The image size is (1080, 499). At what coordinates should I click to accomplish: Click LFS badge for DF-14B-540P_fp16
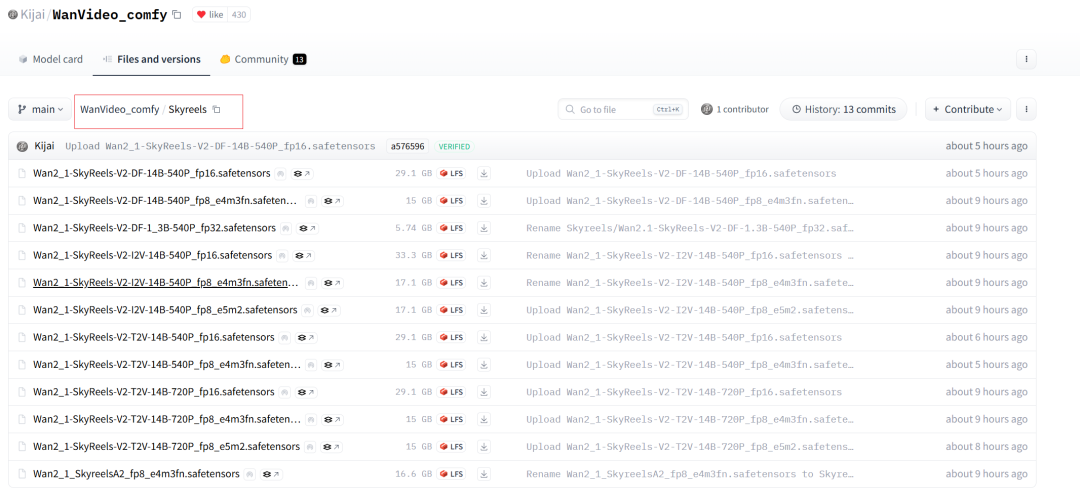451,174
